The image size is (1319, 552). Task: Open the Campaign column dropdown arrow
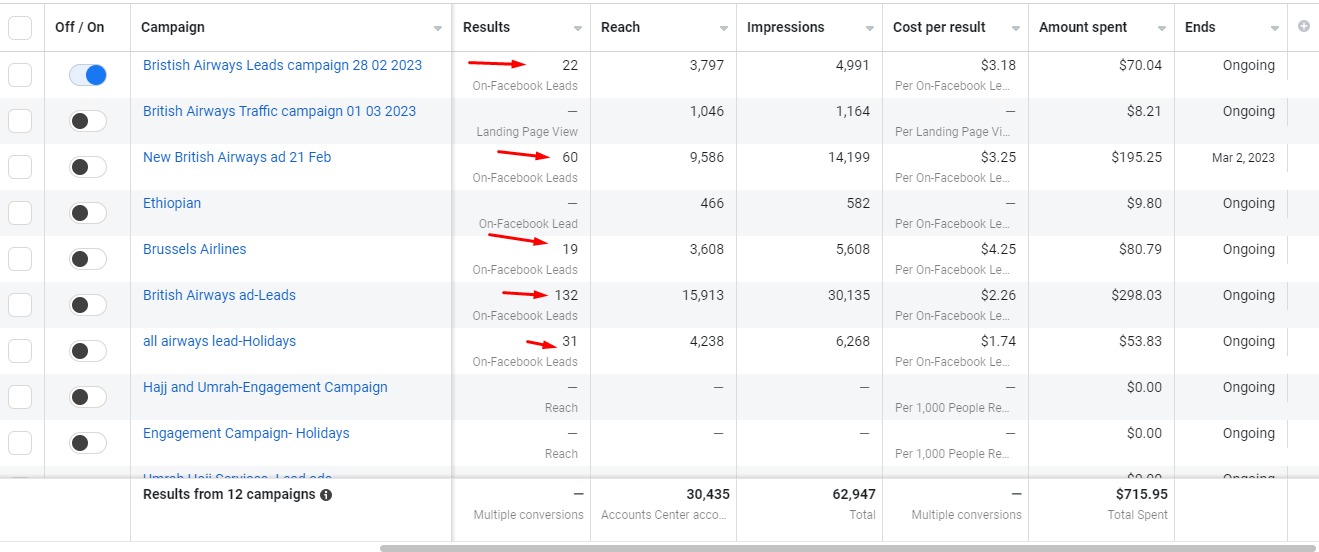[x=438, y=29]
